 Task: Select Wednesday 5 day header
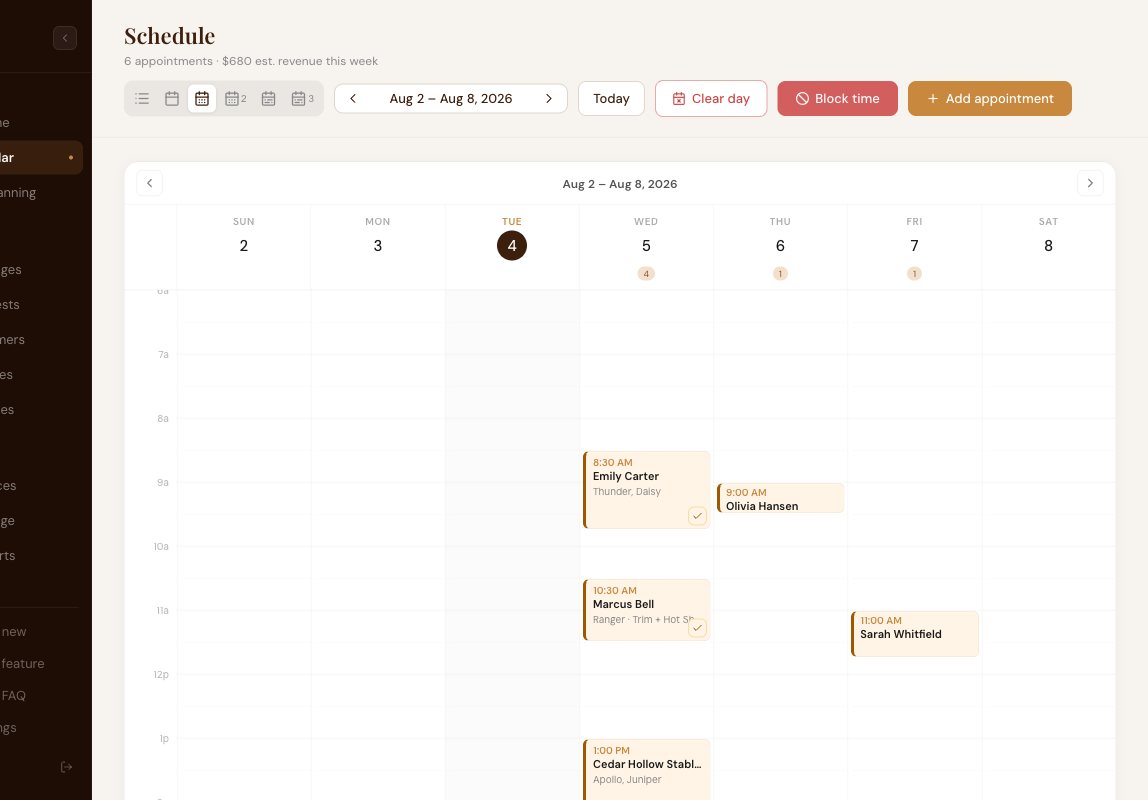(x=646, y=246)
